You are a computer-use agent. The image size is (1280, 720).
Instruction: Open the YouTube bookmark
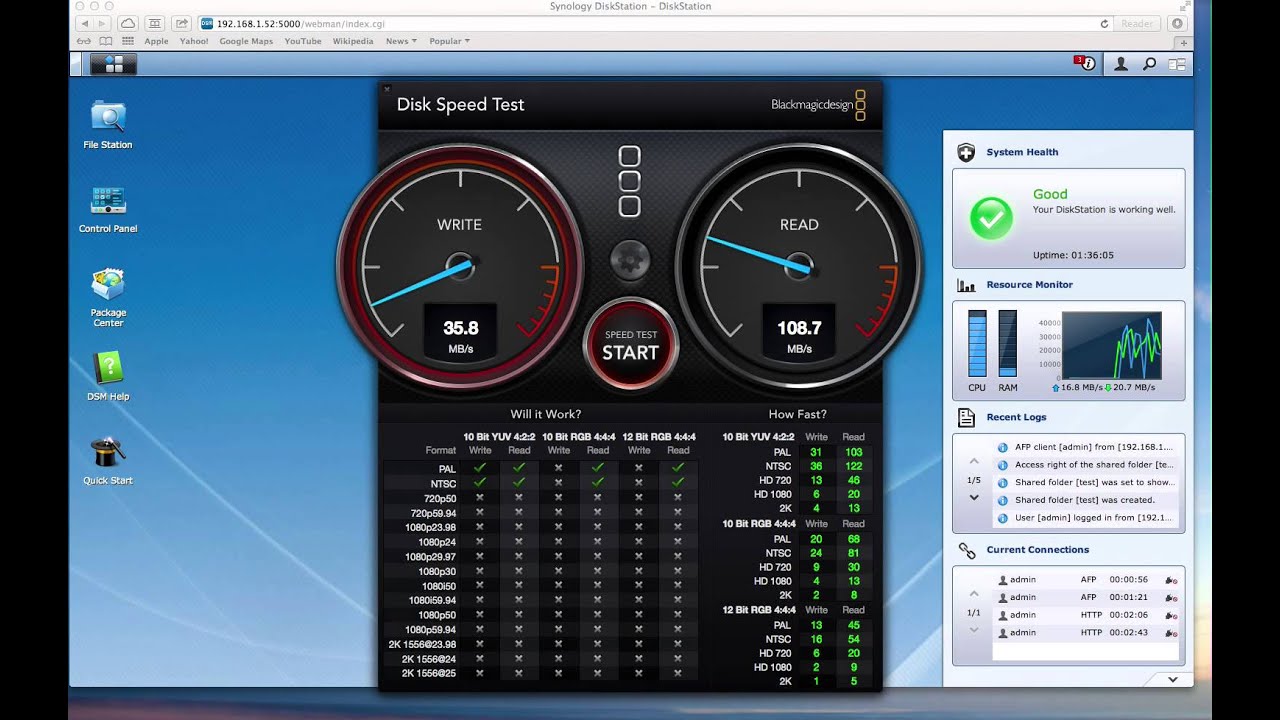point(303,41)
